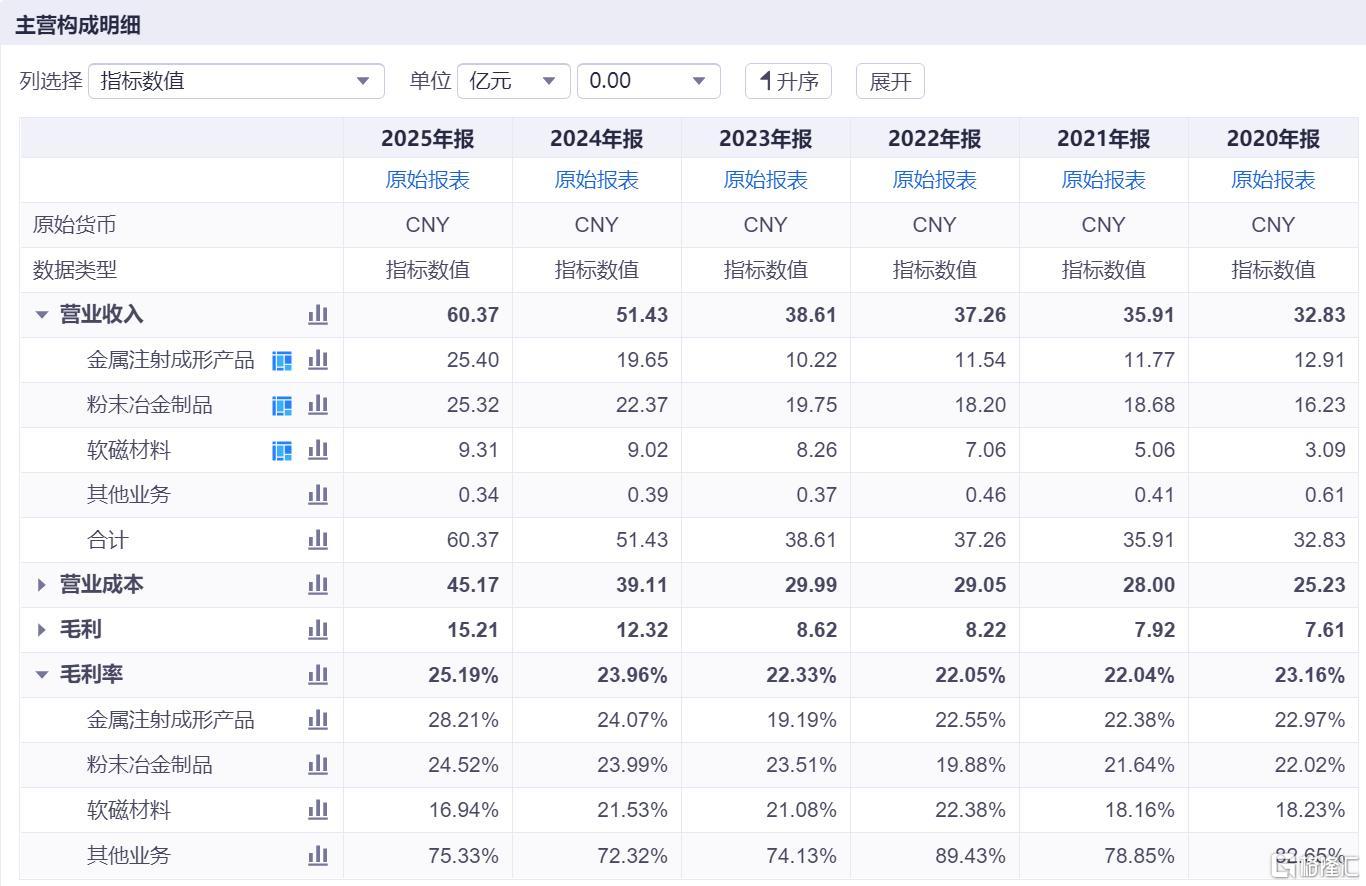Click the 展开 button
The width and height of the screenshot is (1366, 886).
890,81
